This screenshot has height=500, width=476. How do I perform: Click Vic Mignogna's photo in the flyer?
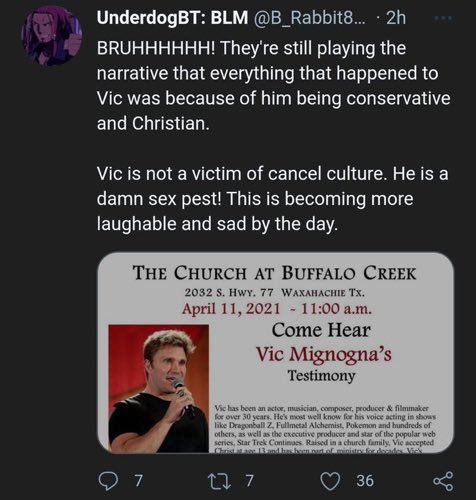coord(159,388)
